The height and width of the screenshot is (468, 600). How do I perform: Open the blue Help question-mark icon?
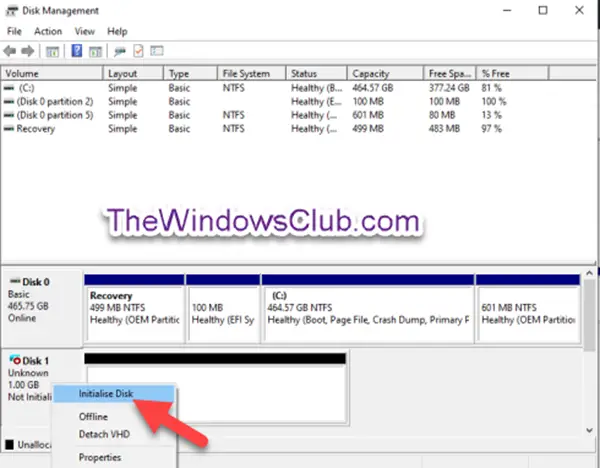click(x=77, y=51)
